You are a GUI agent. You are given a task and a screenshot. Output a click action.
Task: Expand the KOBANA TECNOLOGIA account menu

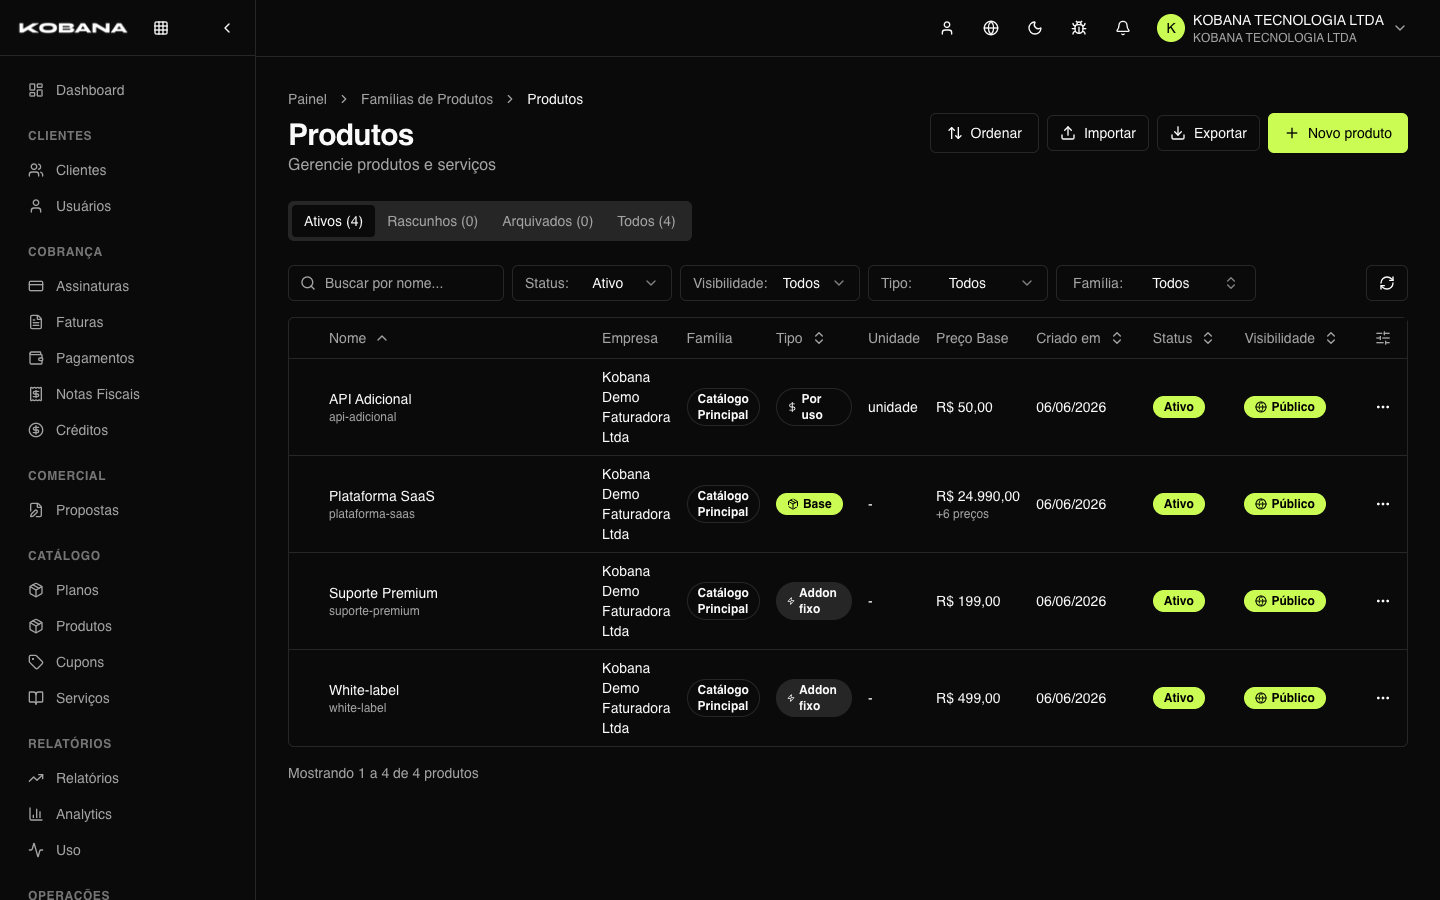click(x=1282, y=28)
